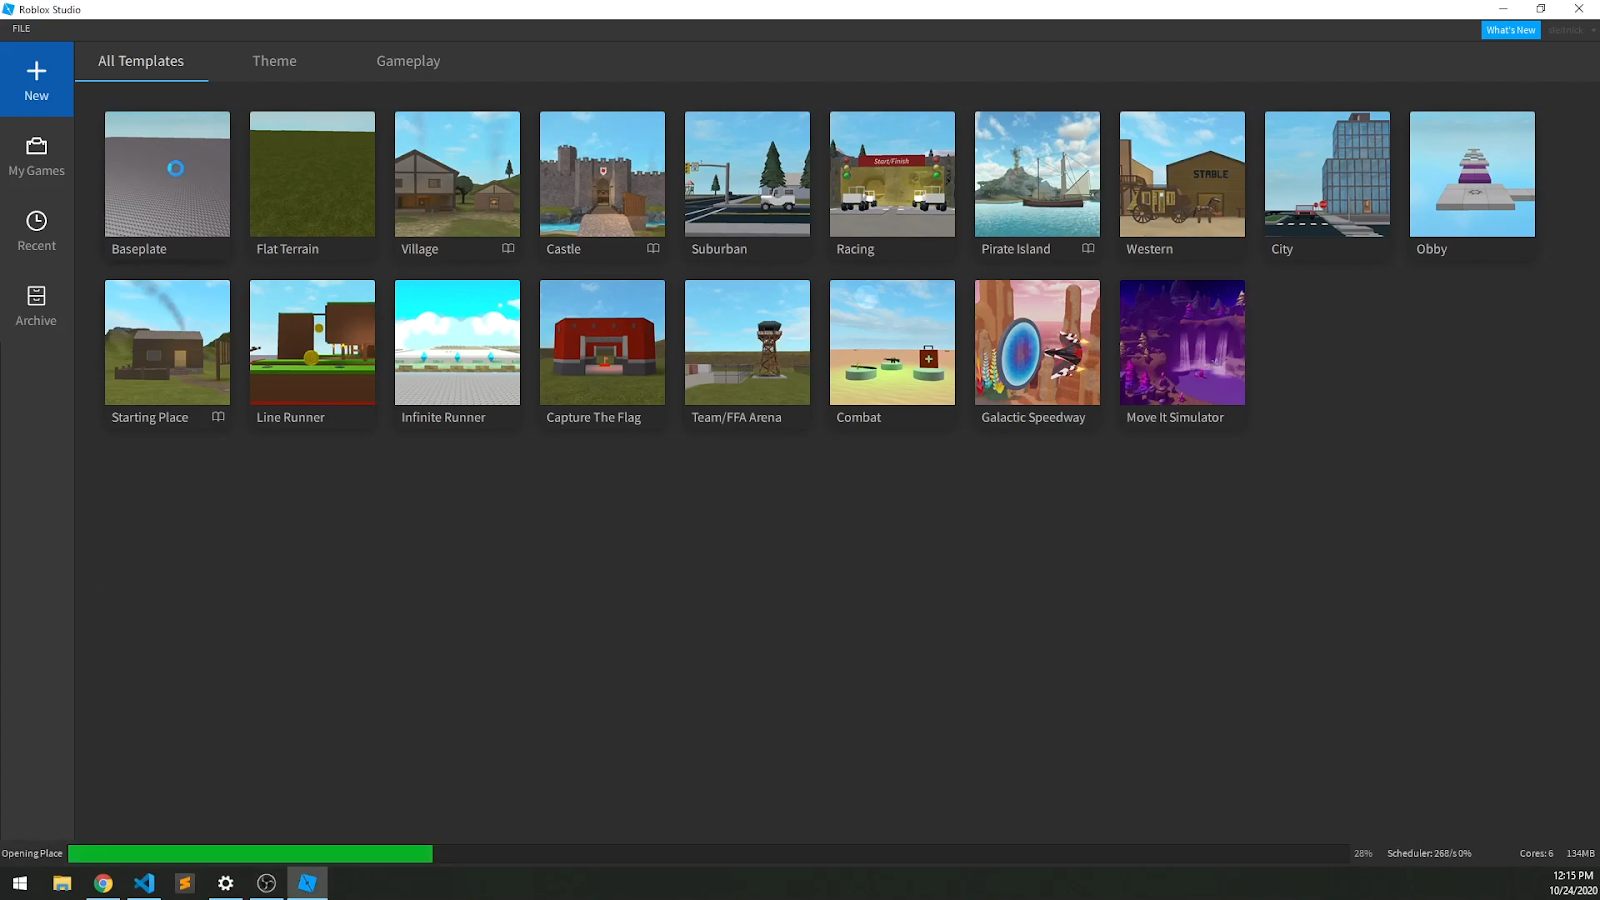This screenshot has height=900, width=1600.
Task: Open Visual Studio Code from the taskbar
Action: [144, 883]
